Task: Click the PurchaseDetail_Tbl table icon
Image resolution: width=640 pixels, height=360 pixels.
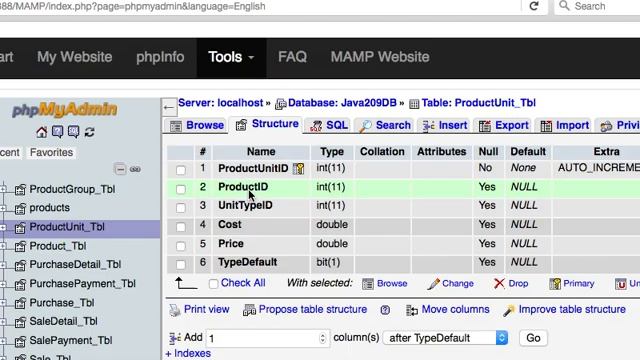Action: 20,265
